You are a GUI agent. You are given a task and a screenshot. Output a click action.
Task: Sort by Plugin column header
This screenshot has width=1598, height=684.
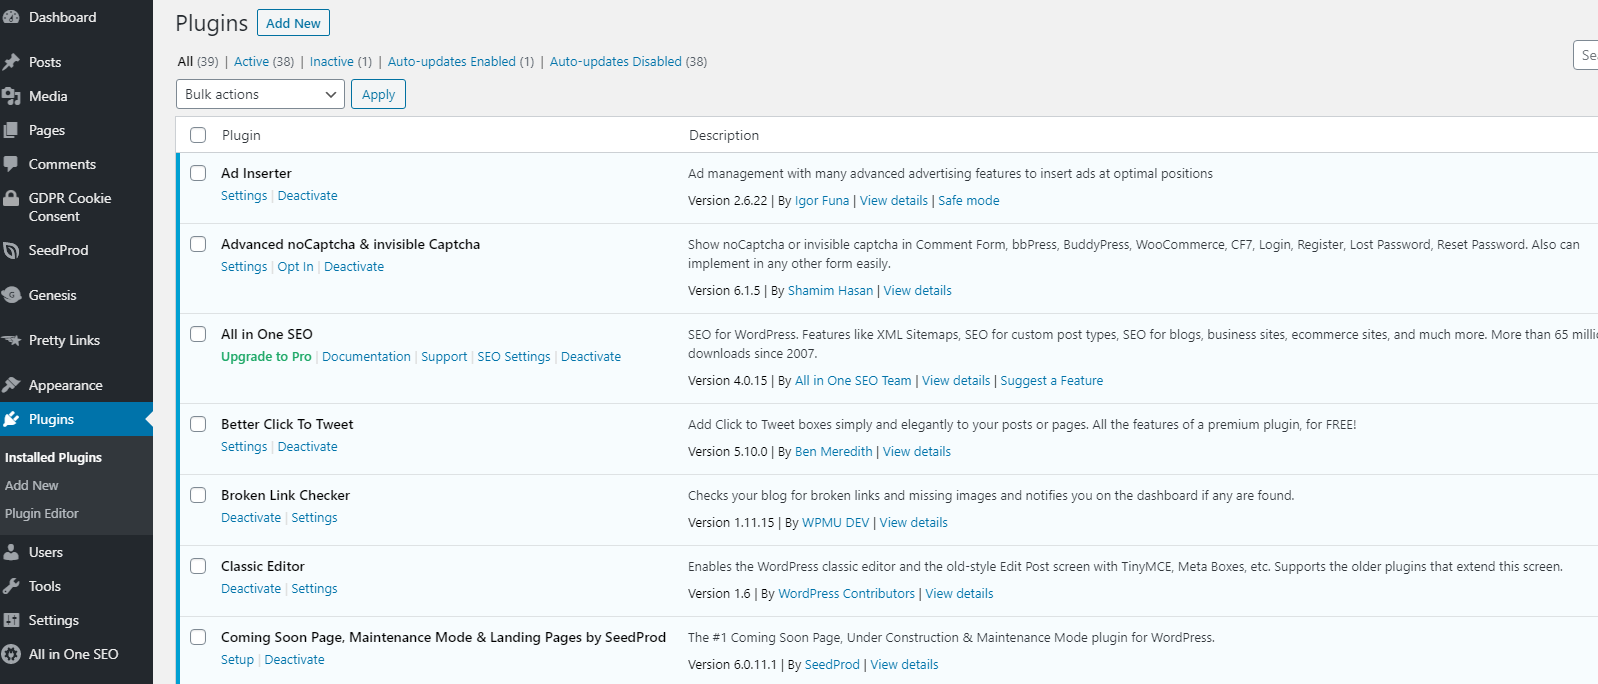tap(241, 135)
